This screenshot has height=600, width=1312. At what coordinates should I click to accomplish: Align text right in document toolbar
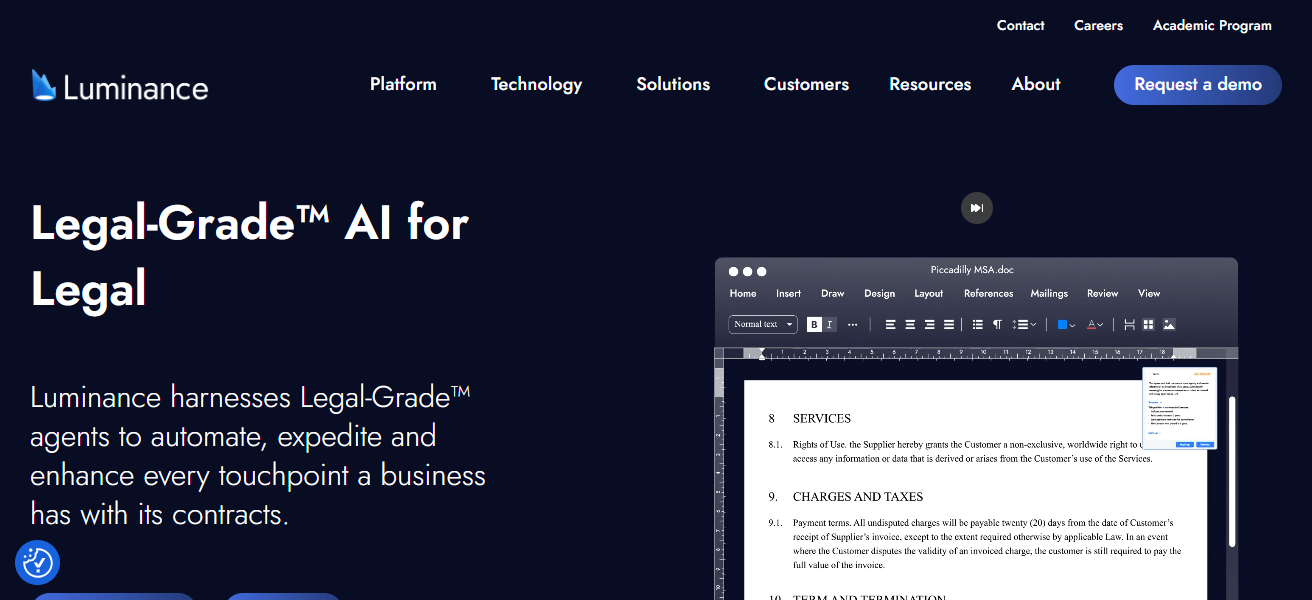point(930,324)
